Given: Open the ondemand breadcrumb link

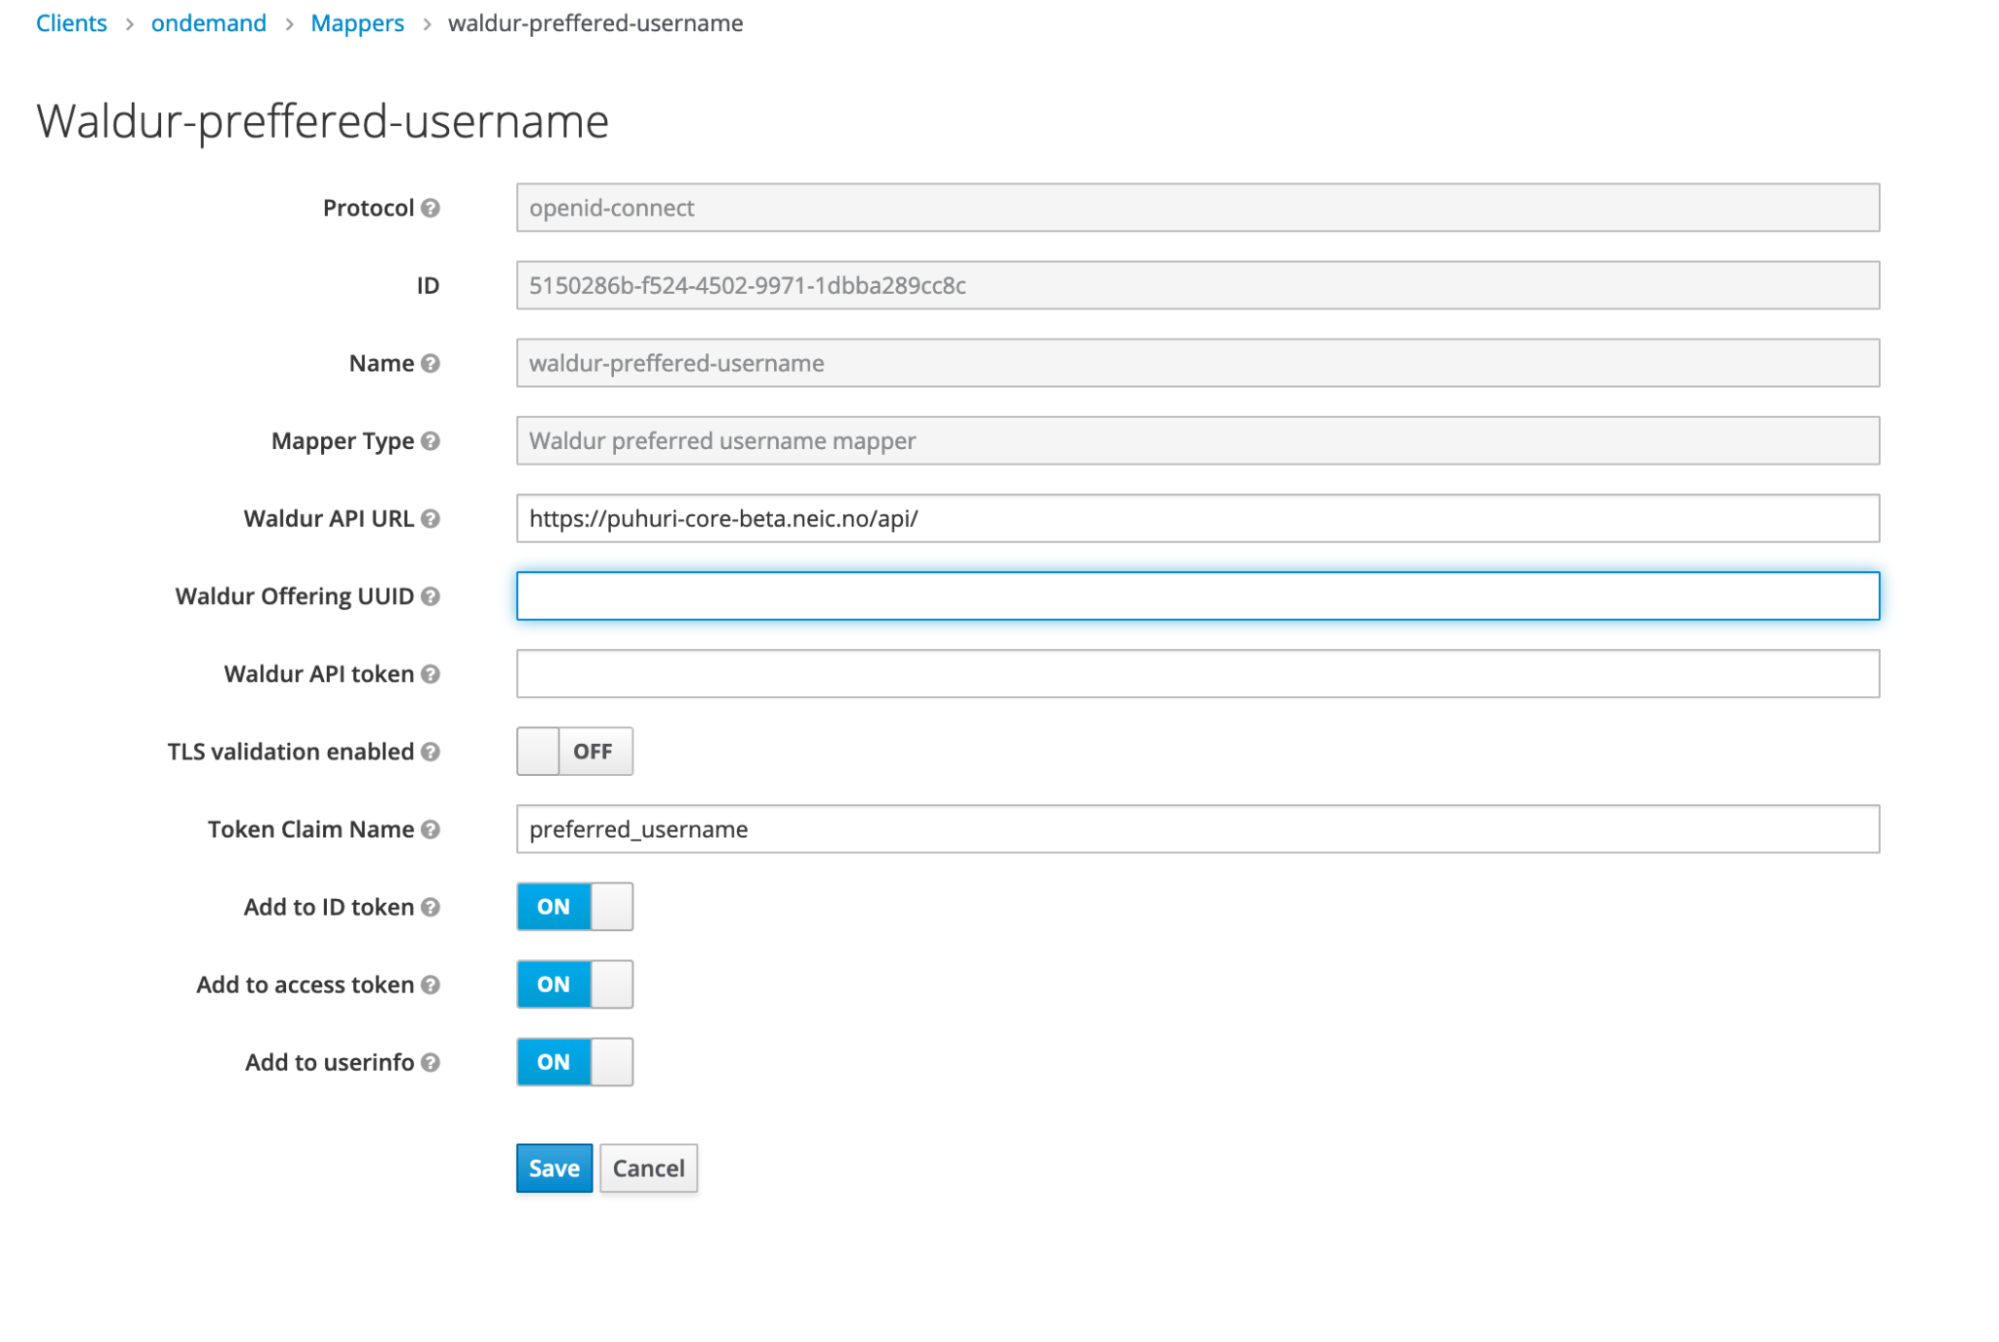Looking at the screenshot, I should (208, 23).
